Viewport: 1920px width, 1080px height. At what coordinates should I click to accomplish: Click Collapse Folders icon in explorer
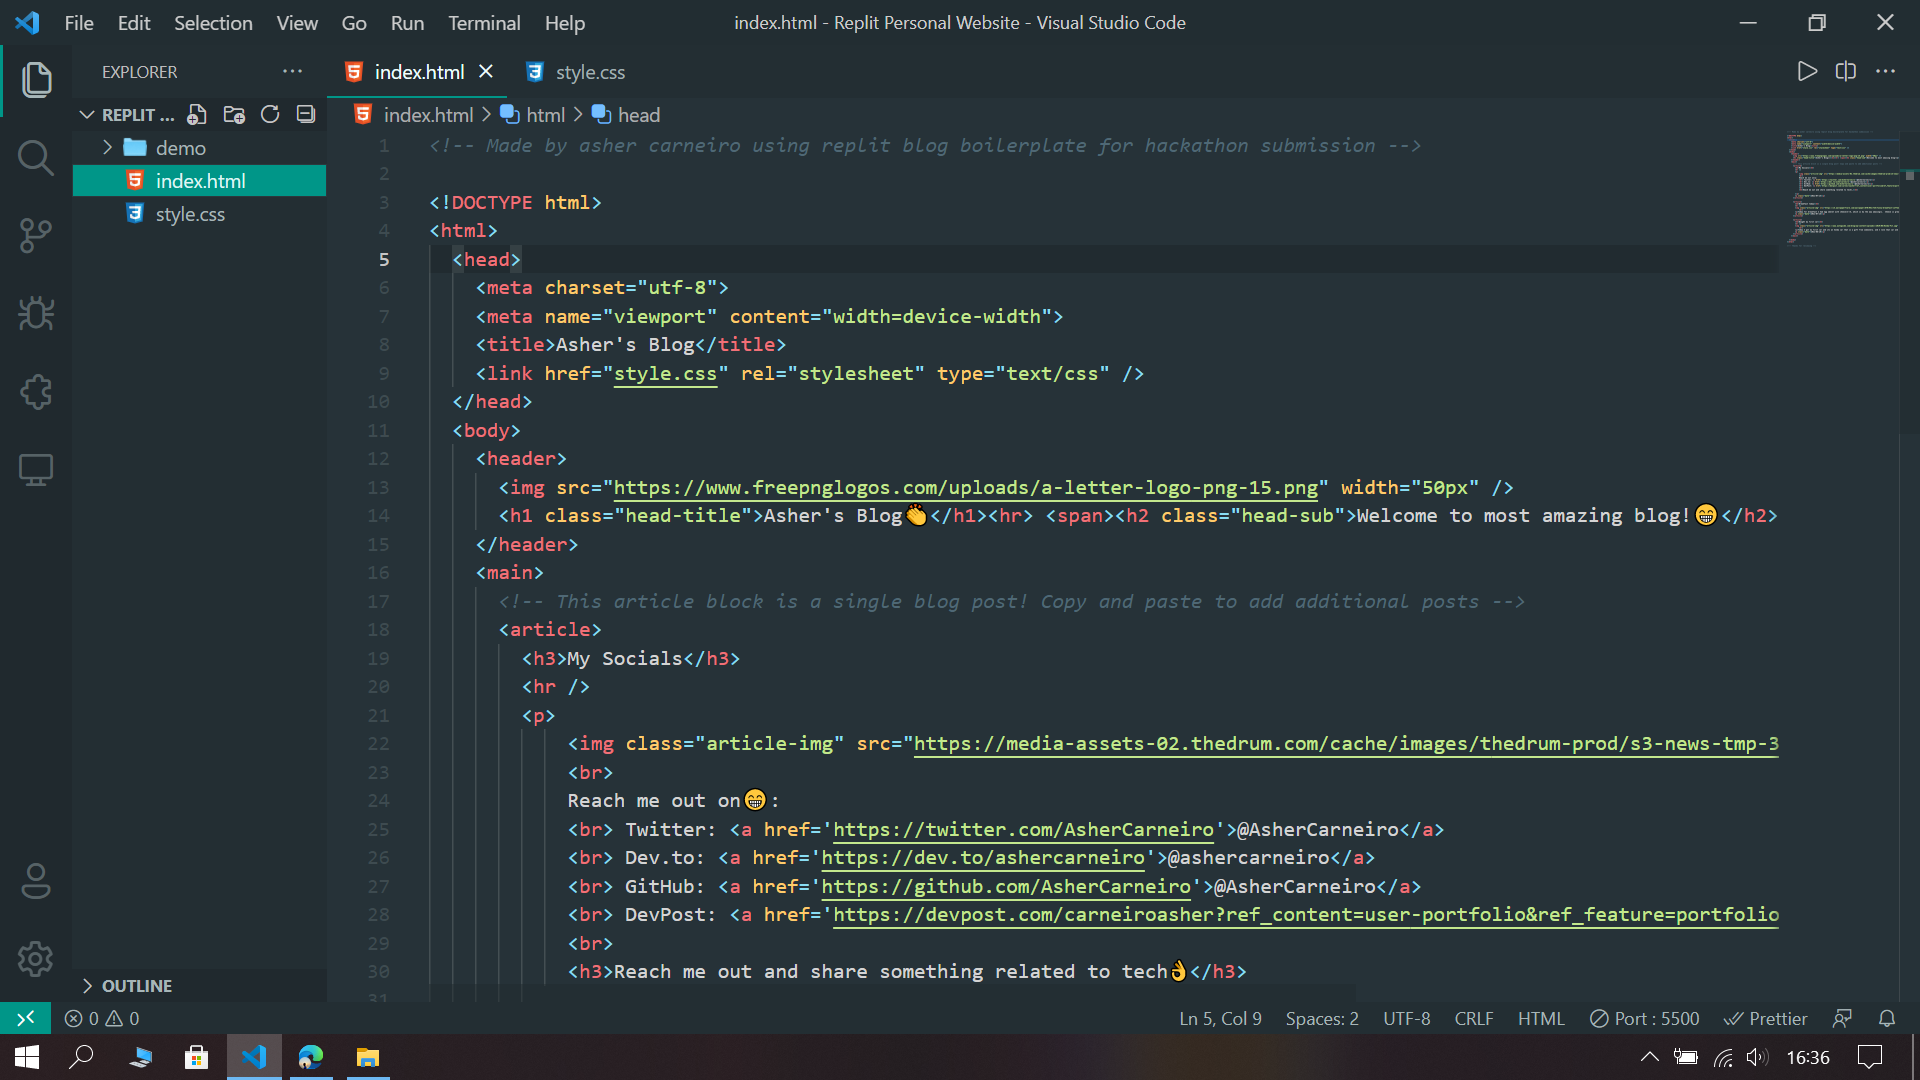click(x=306, y=115)
